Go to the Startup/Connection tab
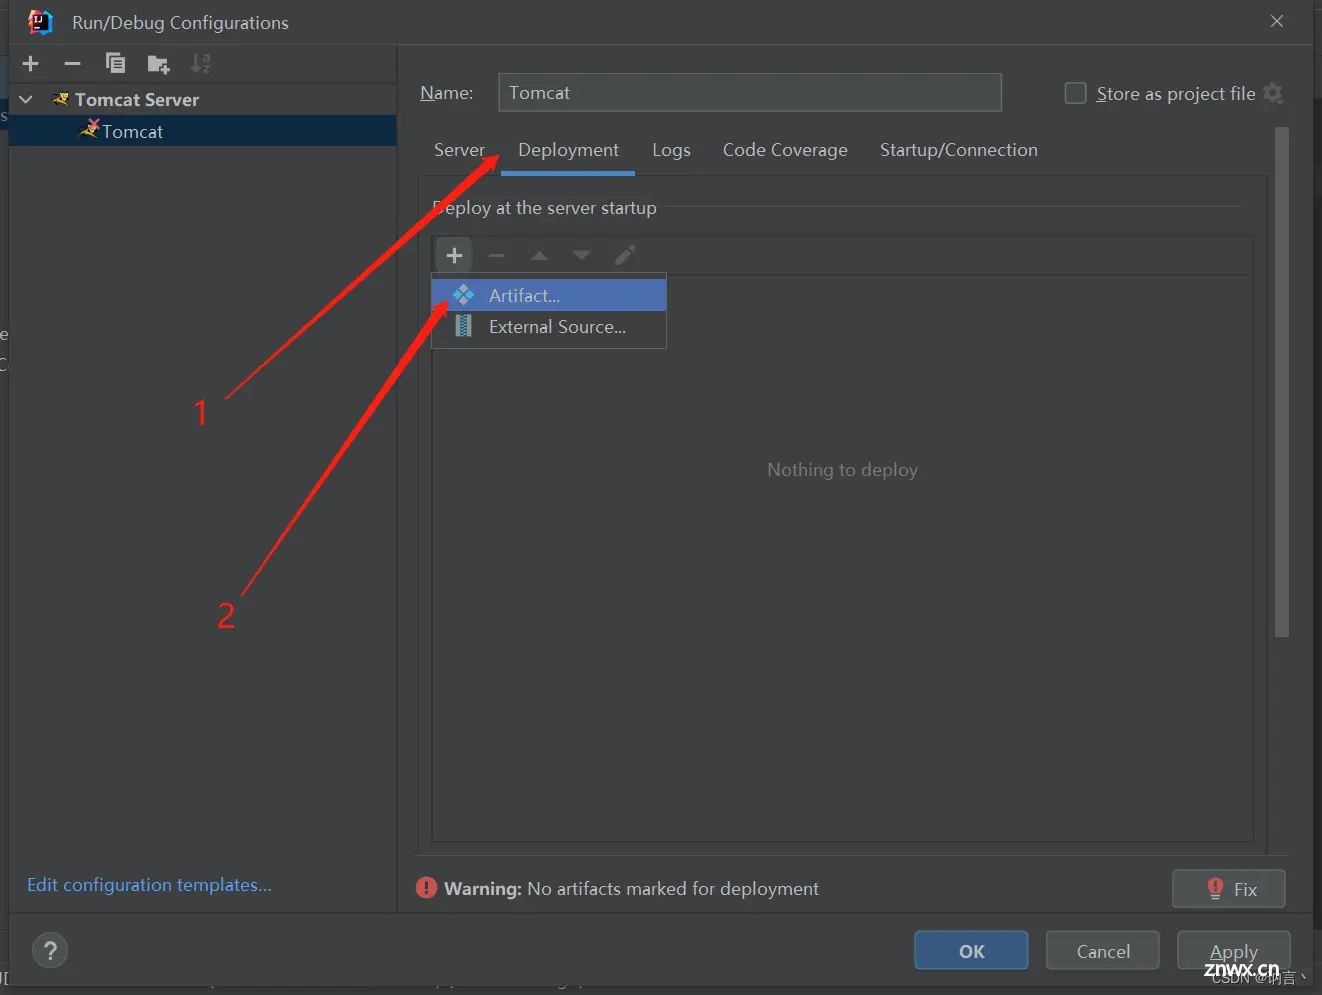 [959, 150]
